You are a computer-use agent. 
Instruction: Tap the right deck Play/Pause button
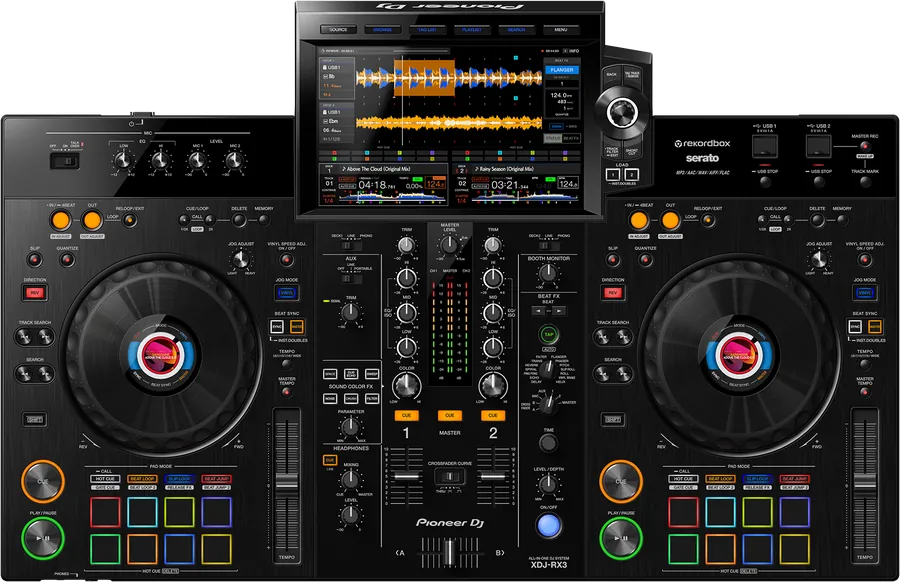[621, 538]
